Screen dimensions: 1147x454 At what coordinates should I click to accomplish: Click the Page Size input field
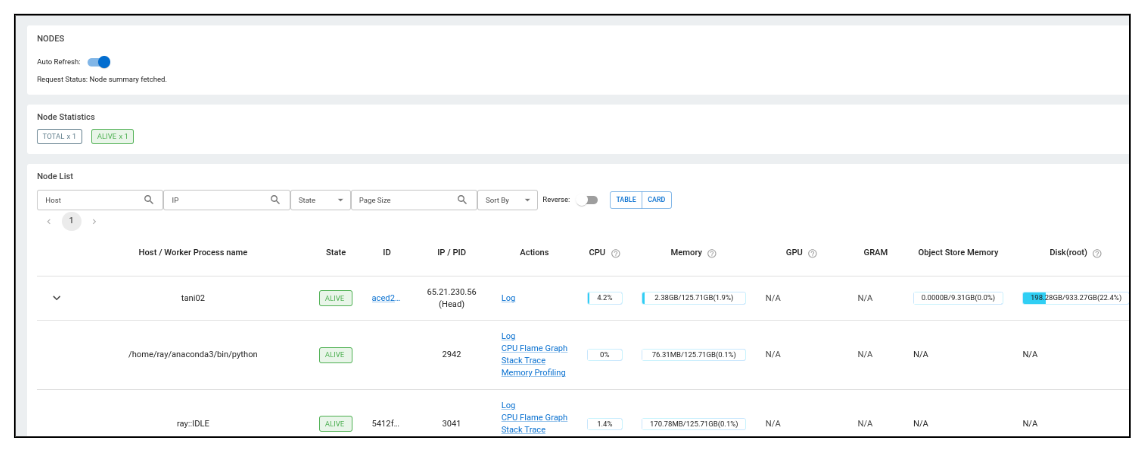point(413,200)
